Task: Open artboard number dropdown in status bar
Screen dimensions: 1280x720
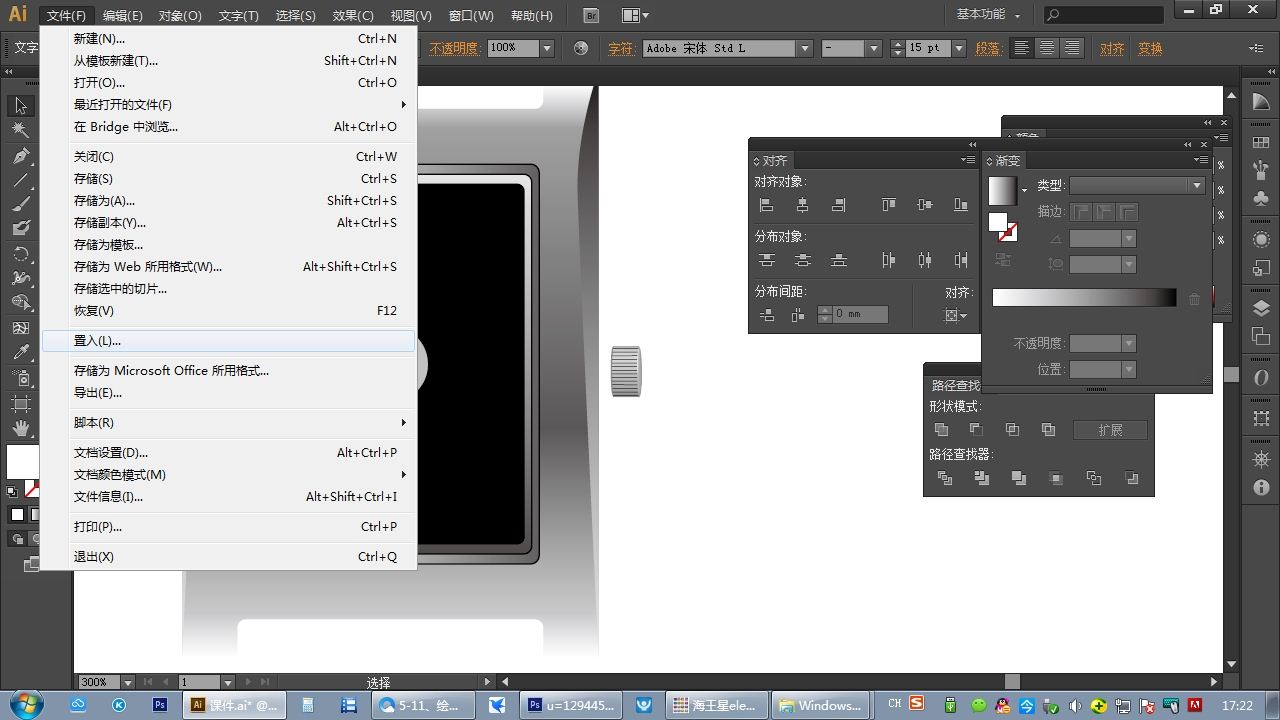Action: tap(228, 682)
